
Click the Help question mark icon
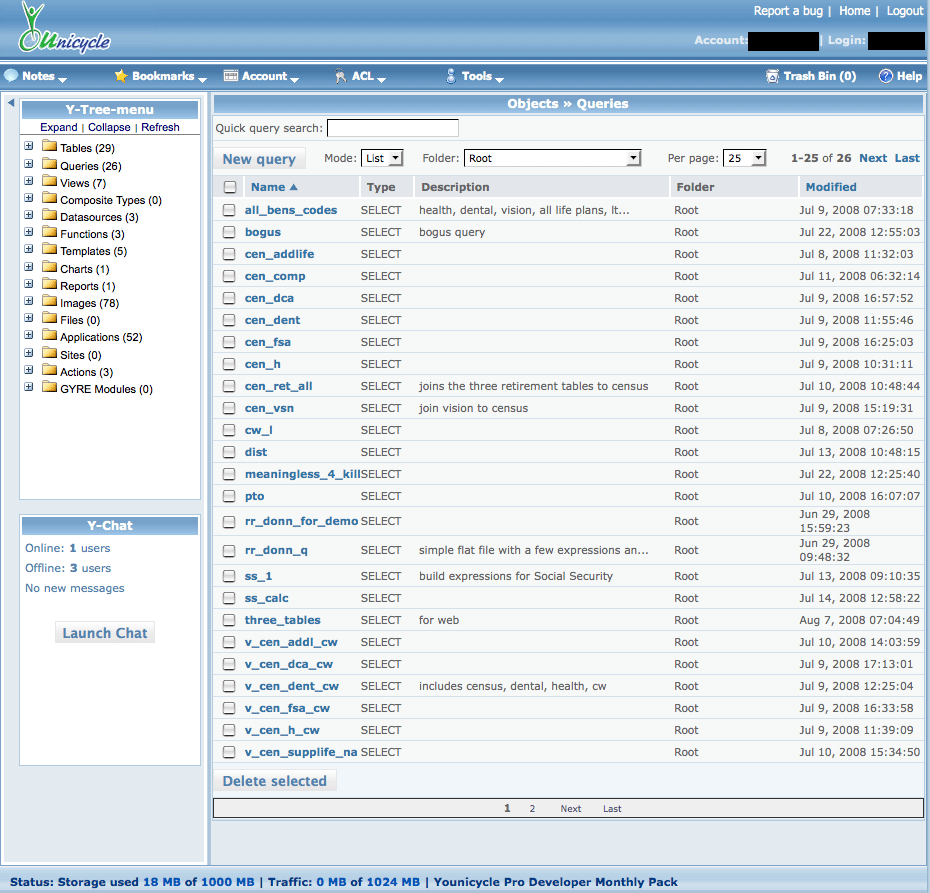click(x=885, y=76)
